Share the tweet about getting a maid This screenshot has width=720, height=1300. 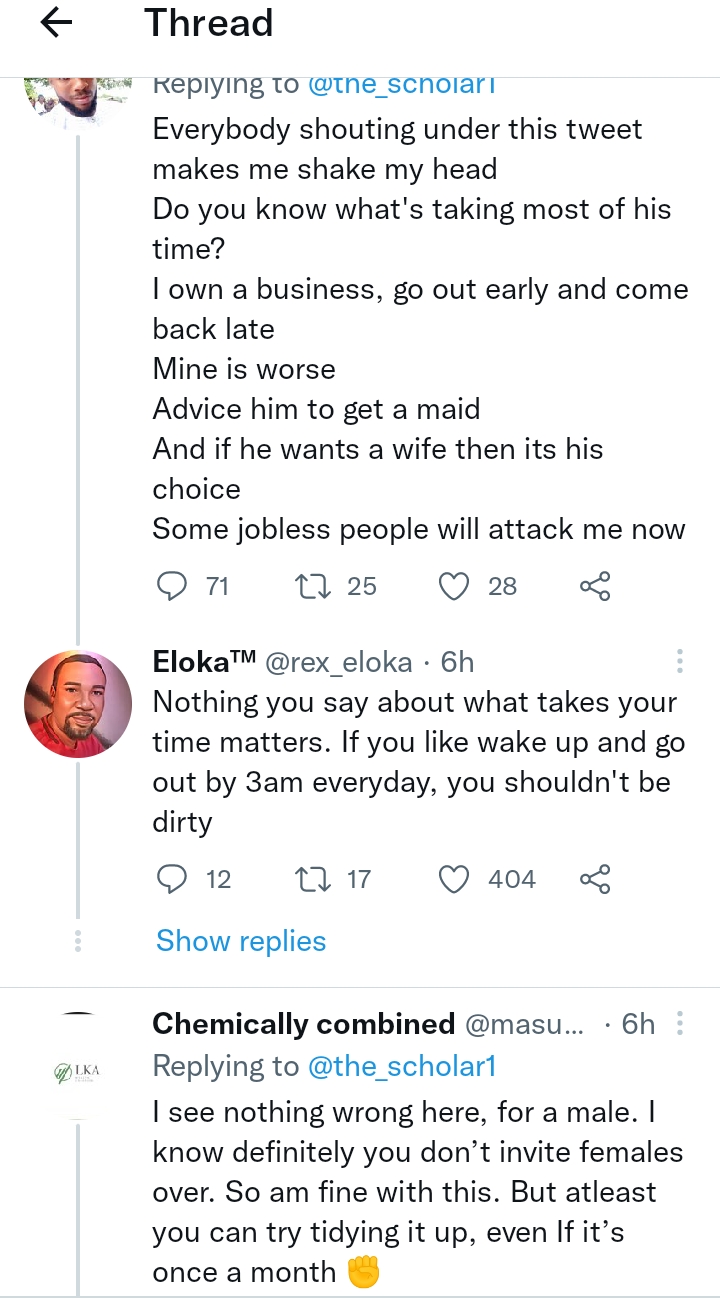coord(595,586)
